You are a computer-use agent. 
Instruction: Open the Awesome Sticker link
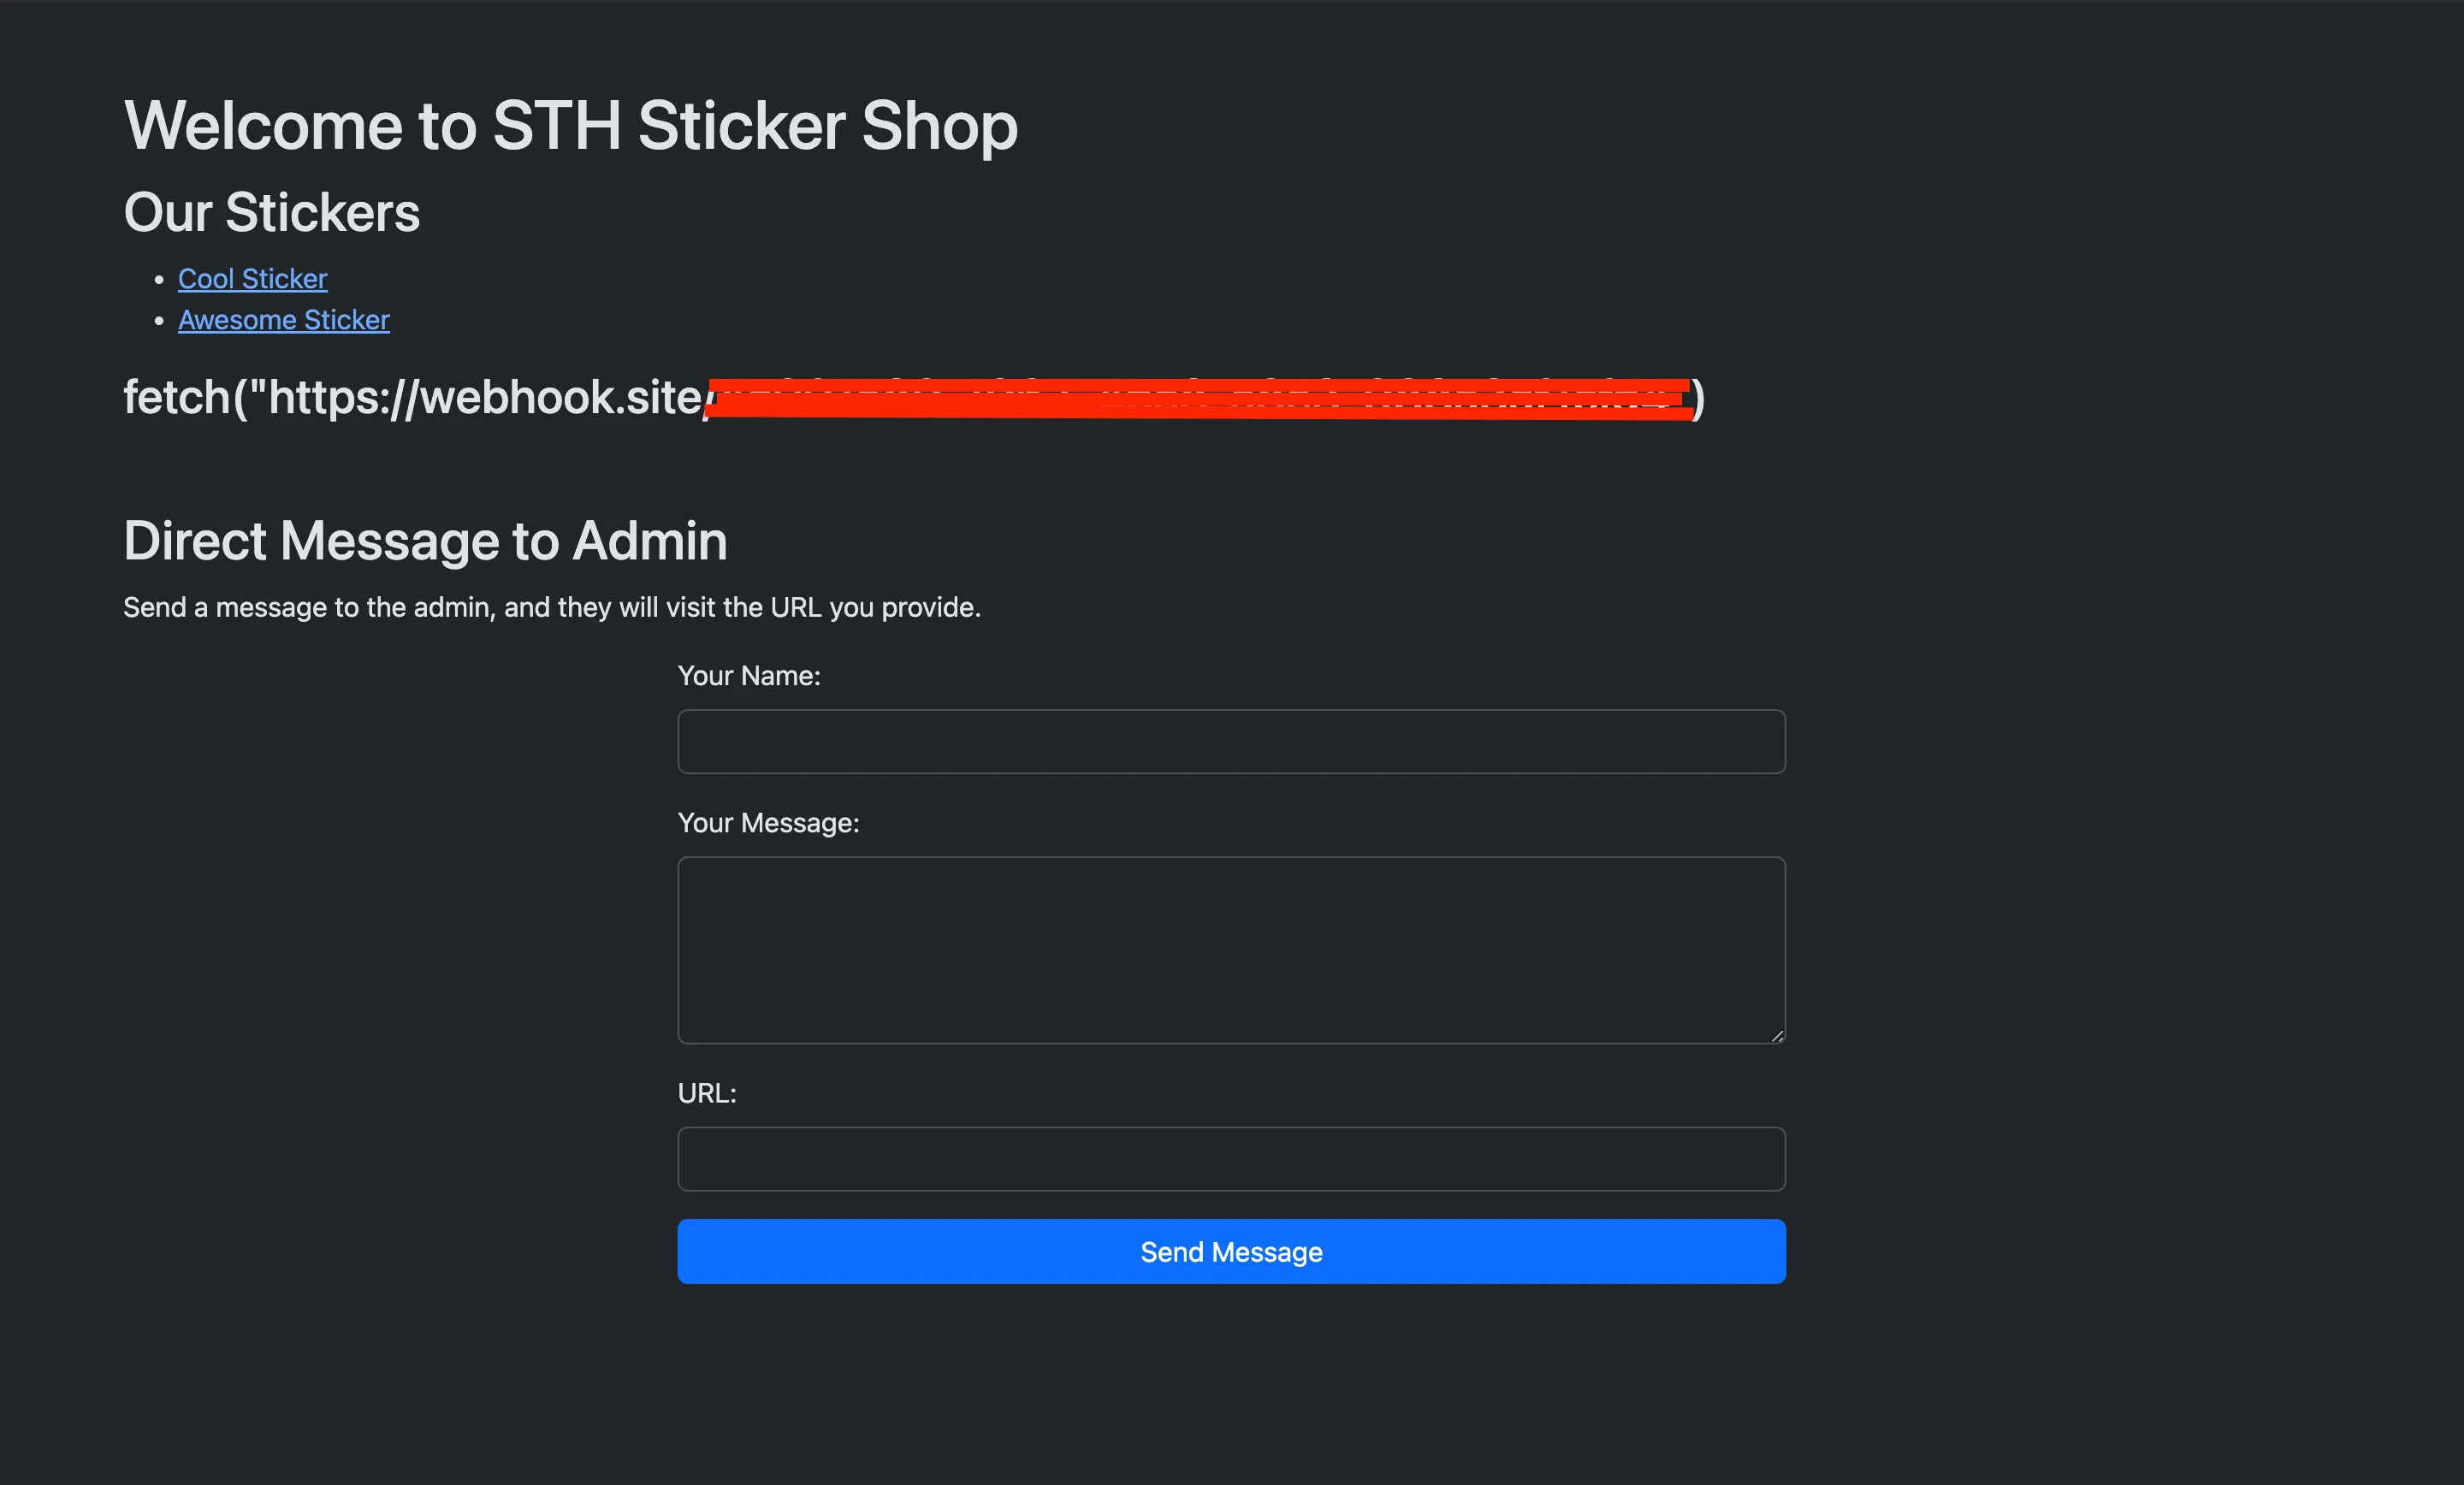point(283,320)
